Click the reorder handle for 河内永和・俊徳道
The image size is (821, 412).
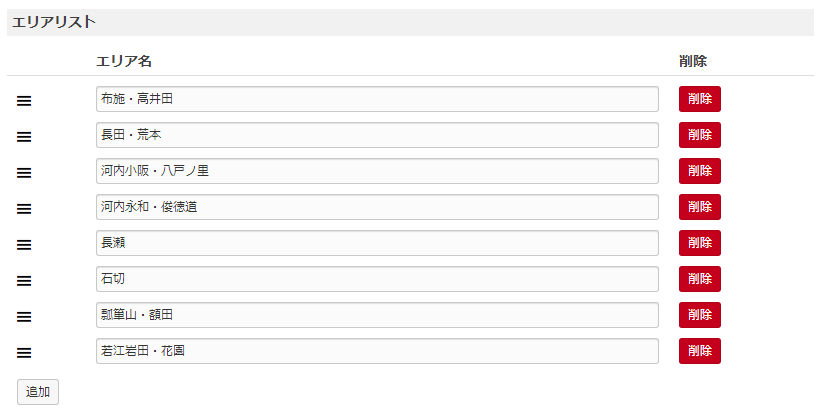click(x=24, y=208)
